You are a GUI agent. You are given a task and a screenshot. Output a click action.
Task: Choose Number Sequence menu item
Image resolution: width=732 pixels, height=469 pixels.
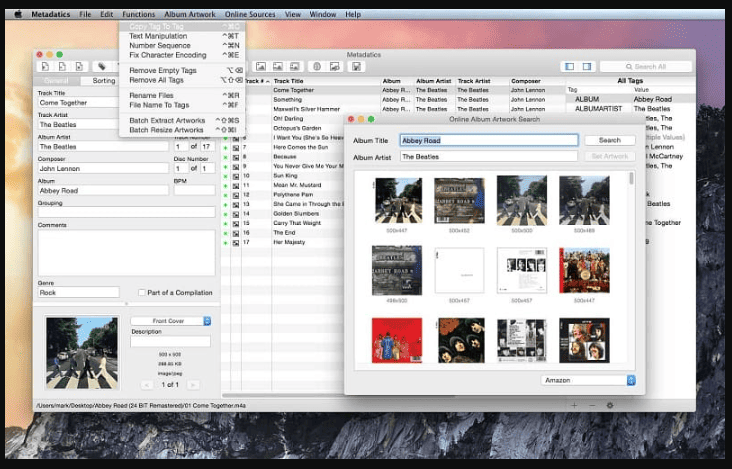(x=182, y=45)
